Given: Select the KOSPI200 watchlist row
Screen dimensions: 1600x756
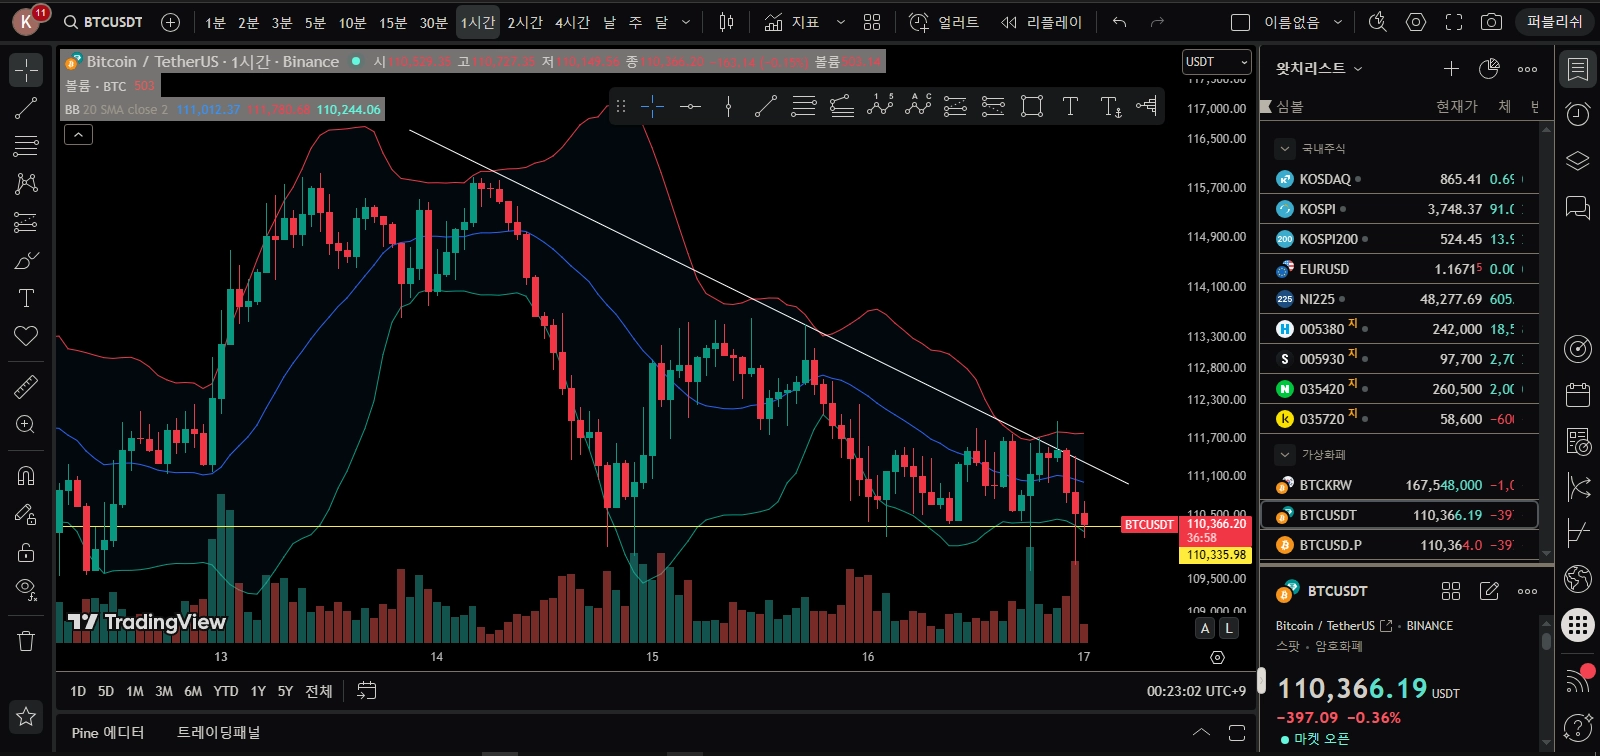Looking at the screenshot, I should coord(1399,239).
